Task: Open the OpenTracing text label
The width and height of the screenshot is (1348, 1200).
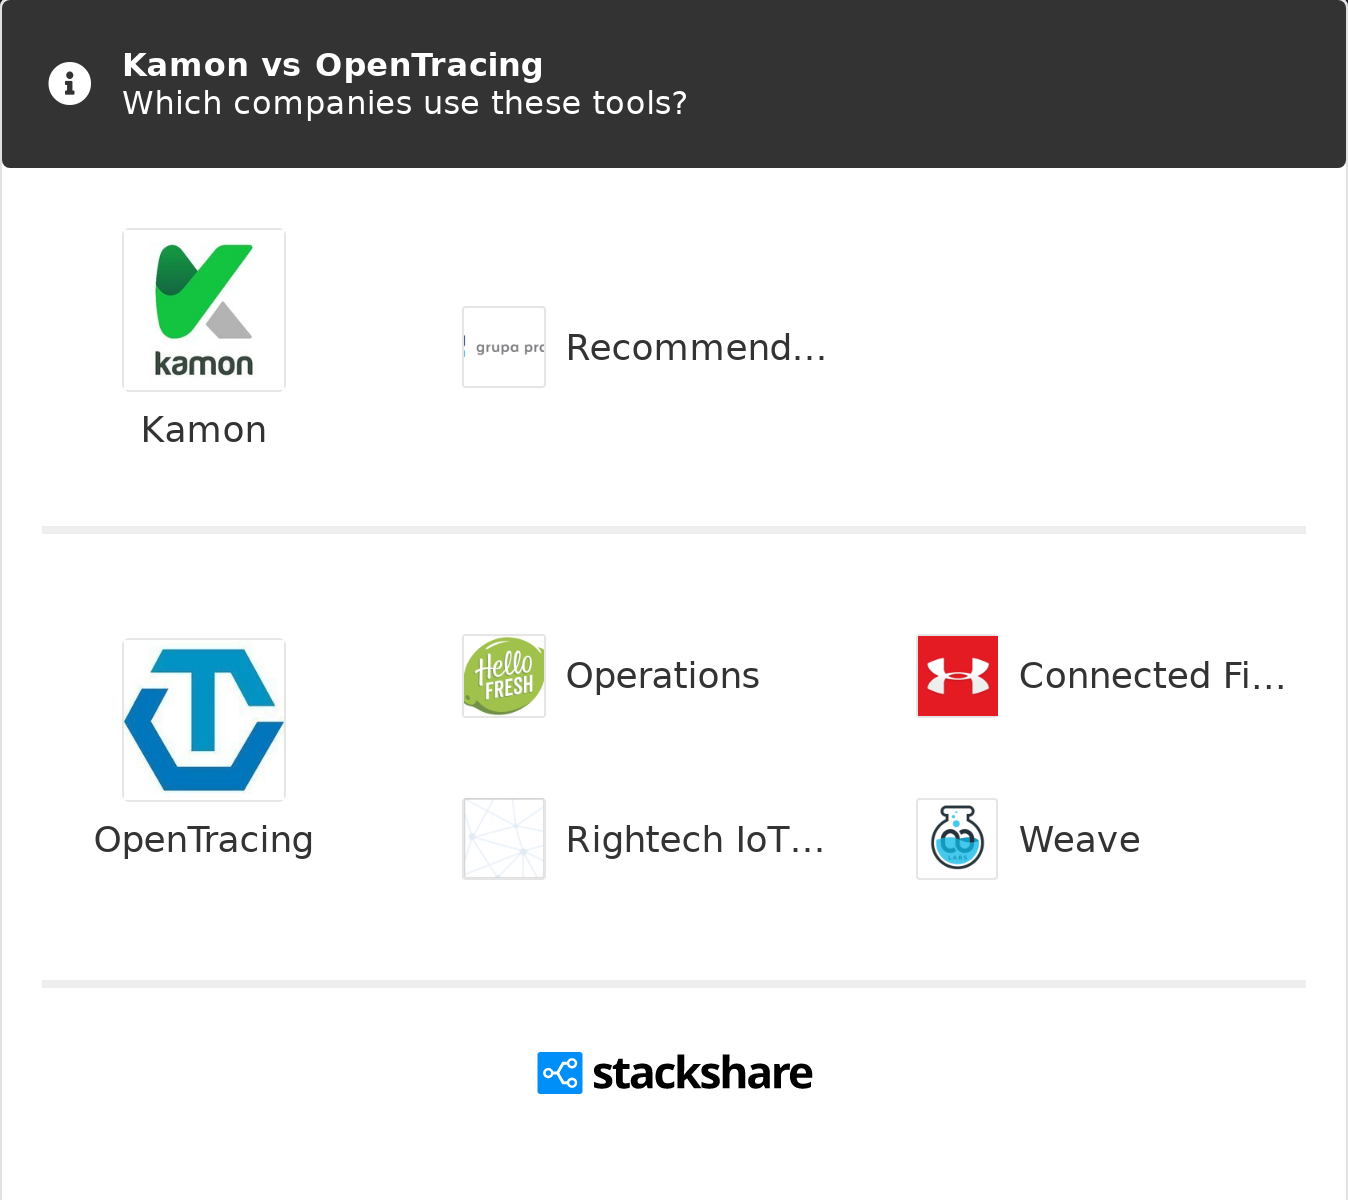Action: point(204,840)
